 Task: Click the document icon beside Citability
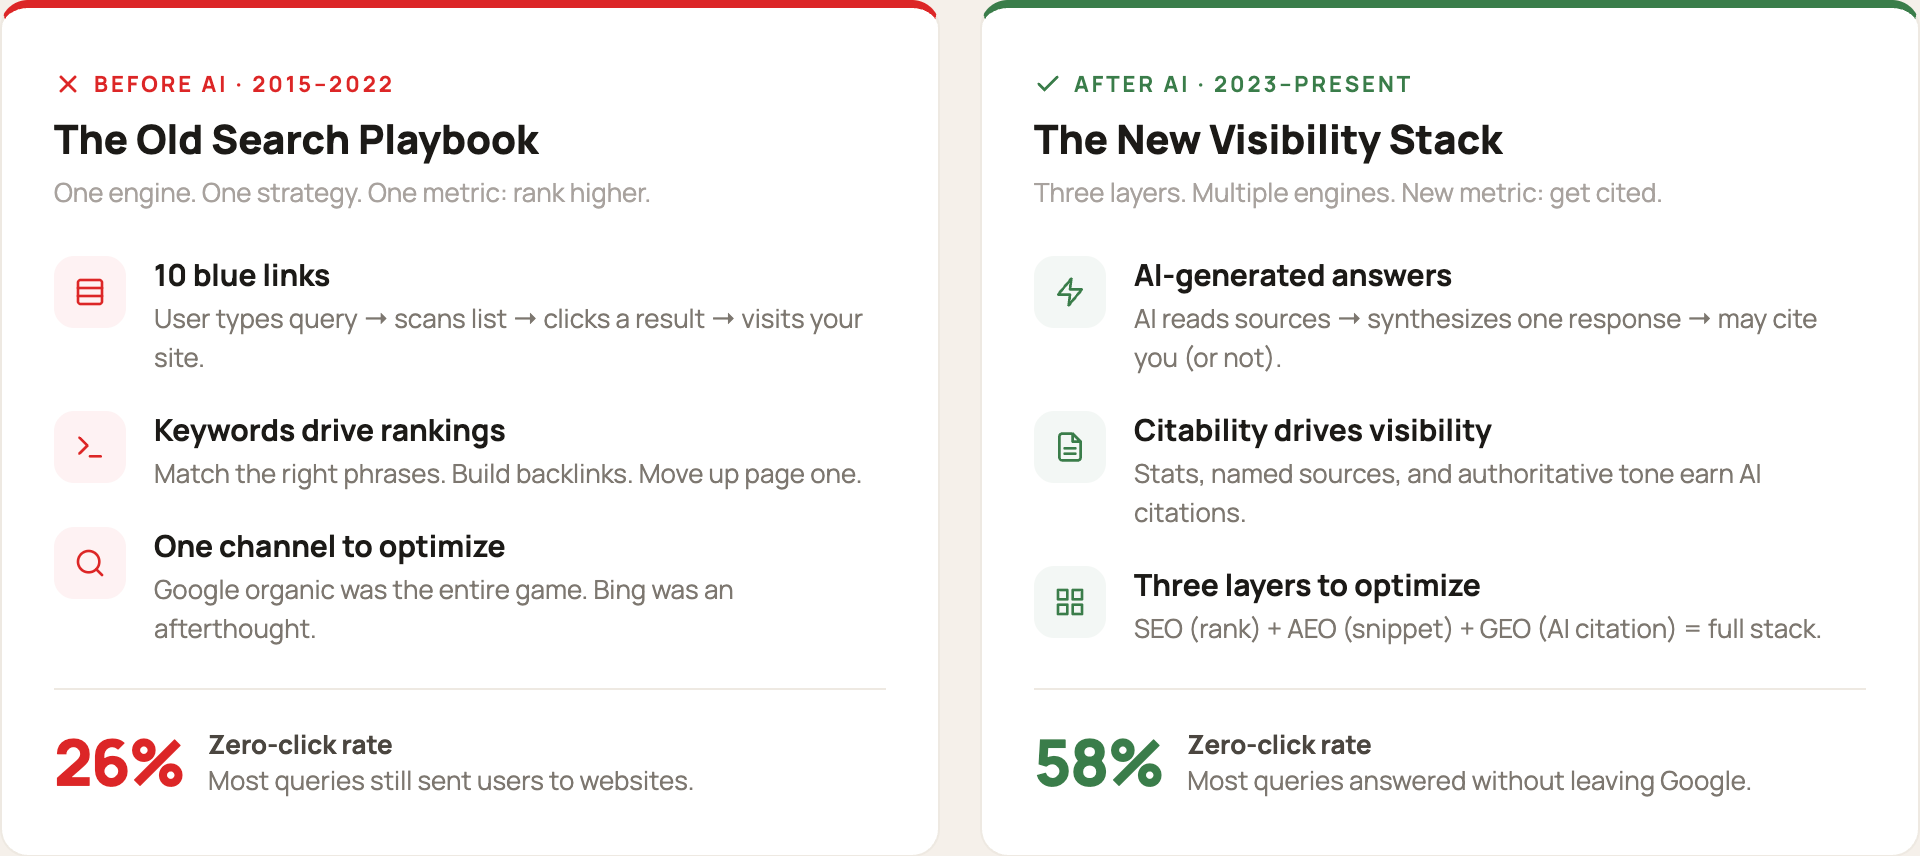click(1070, 447)
